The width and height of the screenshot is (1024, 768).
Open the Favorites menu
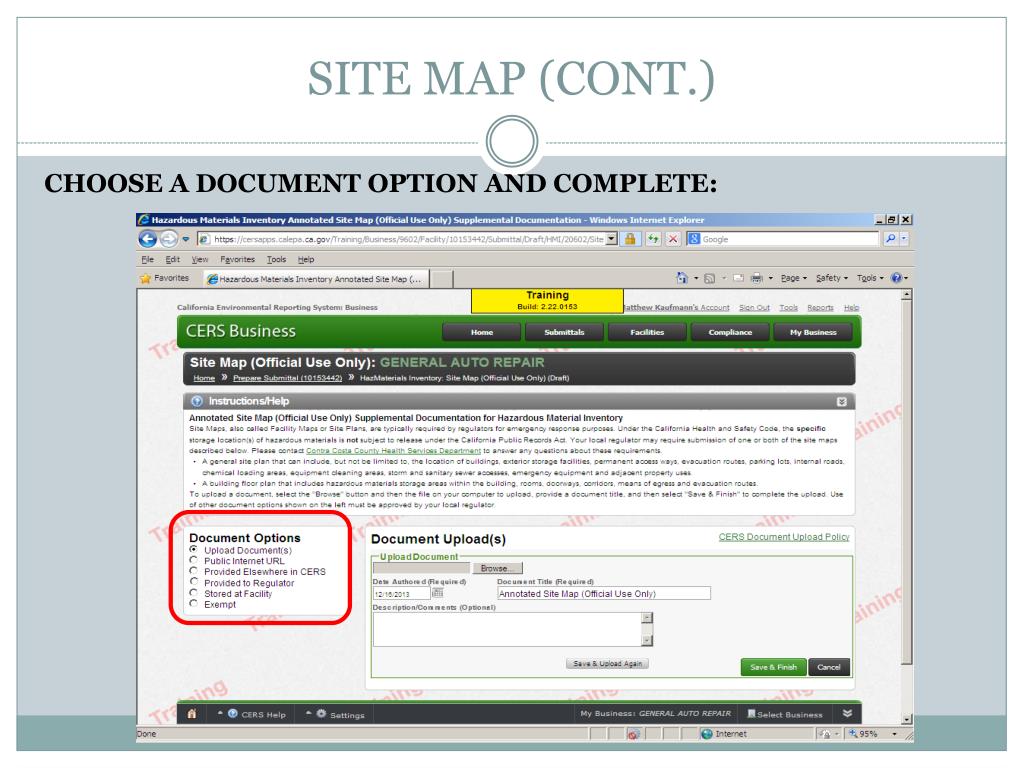coord(238,259)
